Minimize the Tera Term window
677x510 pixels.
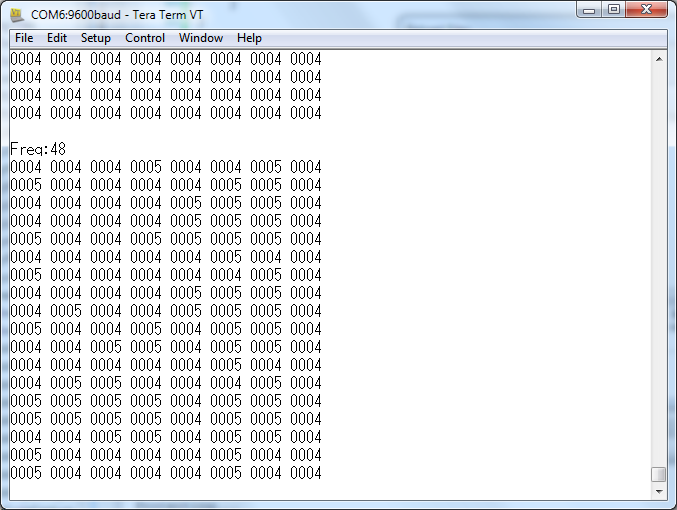coord(590,10)
